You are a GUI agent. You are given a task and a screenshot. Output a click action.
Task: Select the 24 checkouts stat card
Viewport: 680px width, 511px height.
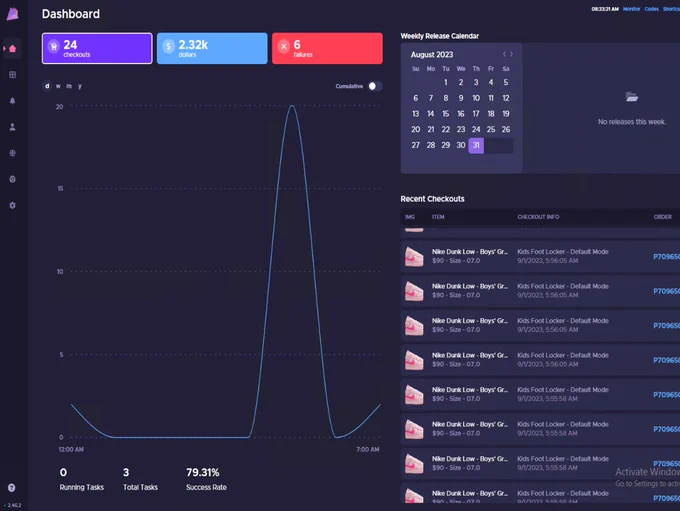[x=97, y=48]
